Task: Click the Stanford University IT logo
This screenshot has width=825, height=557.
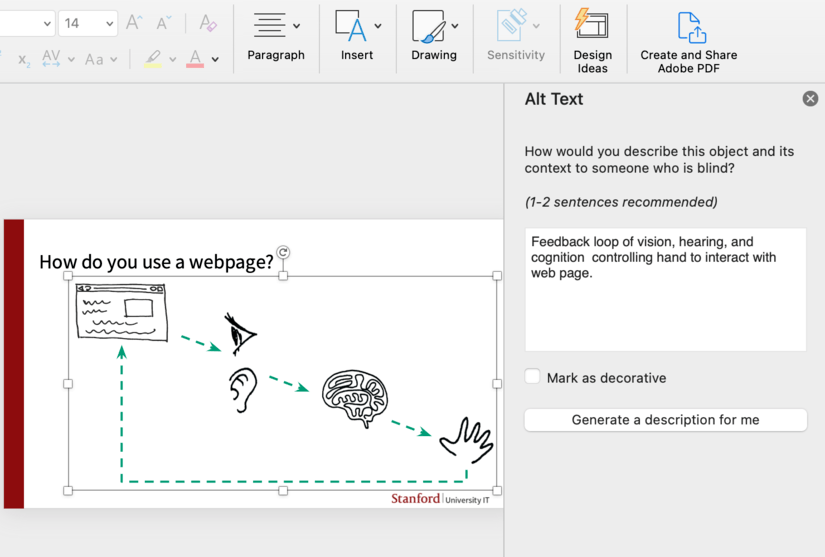Action: [440, 499]
